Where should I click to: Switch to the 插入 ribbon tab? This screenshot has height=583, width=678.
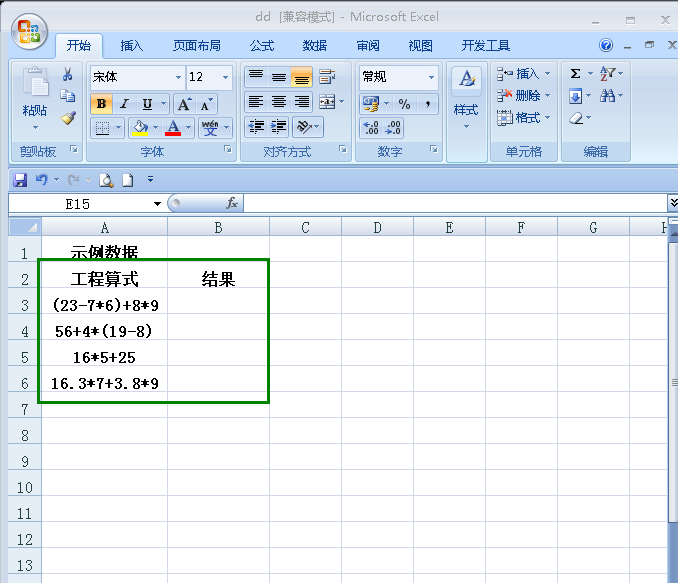[132, 46]
